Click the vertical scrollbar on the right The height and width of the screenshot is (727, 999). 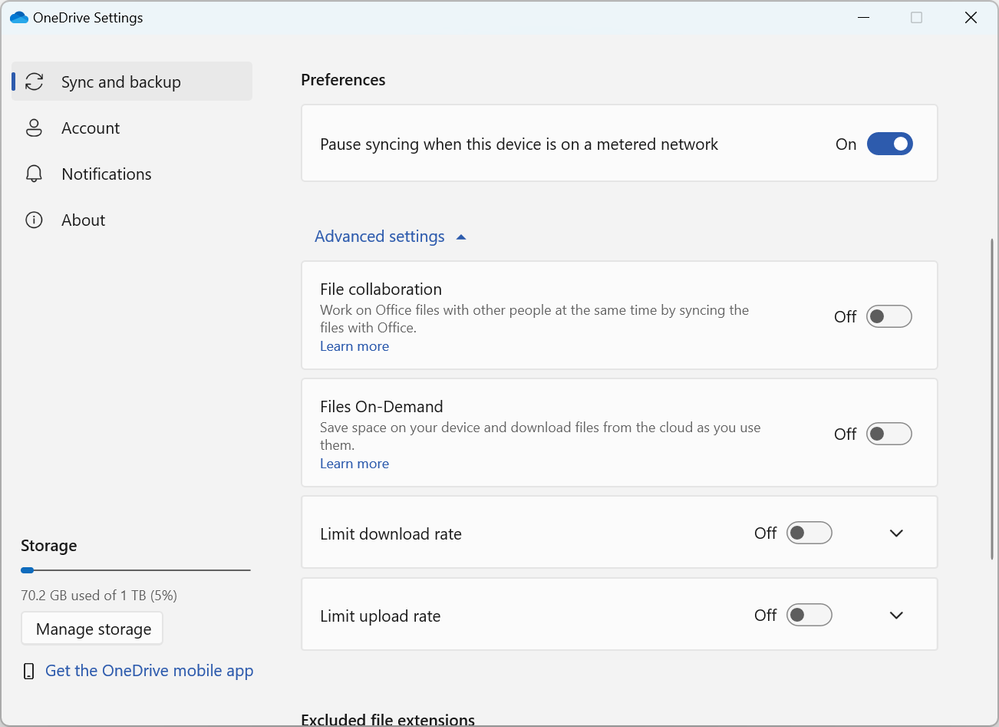pos(991,399)
